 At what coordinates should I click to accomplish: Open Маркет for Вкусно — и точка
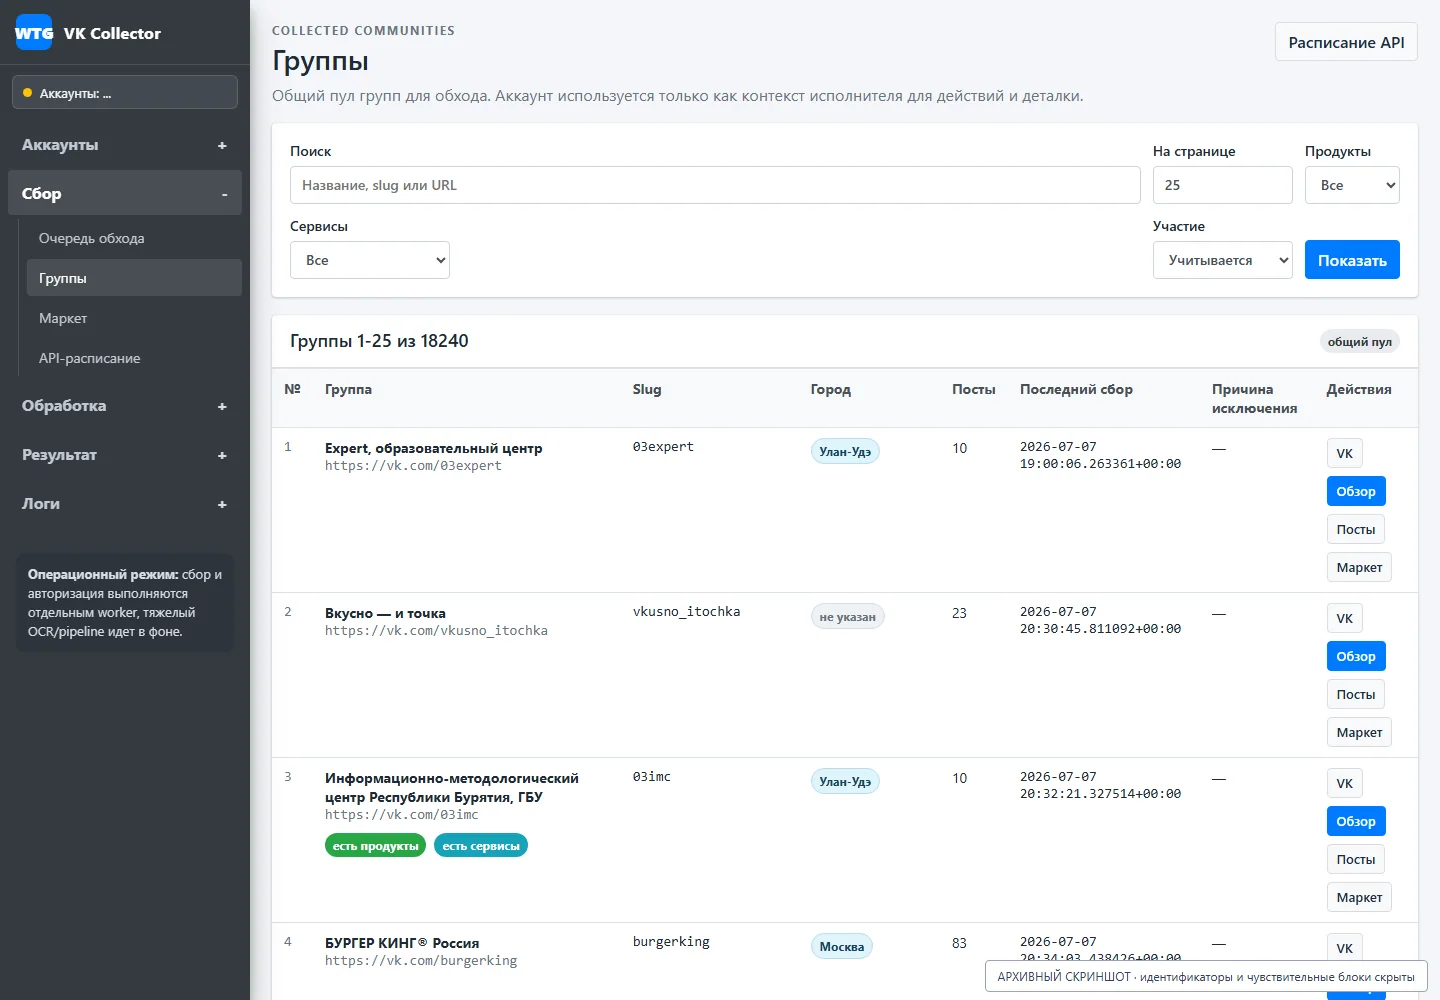coord(1359,732)
